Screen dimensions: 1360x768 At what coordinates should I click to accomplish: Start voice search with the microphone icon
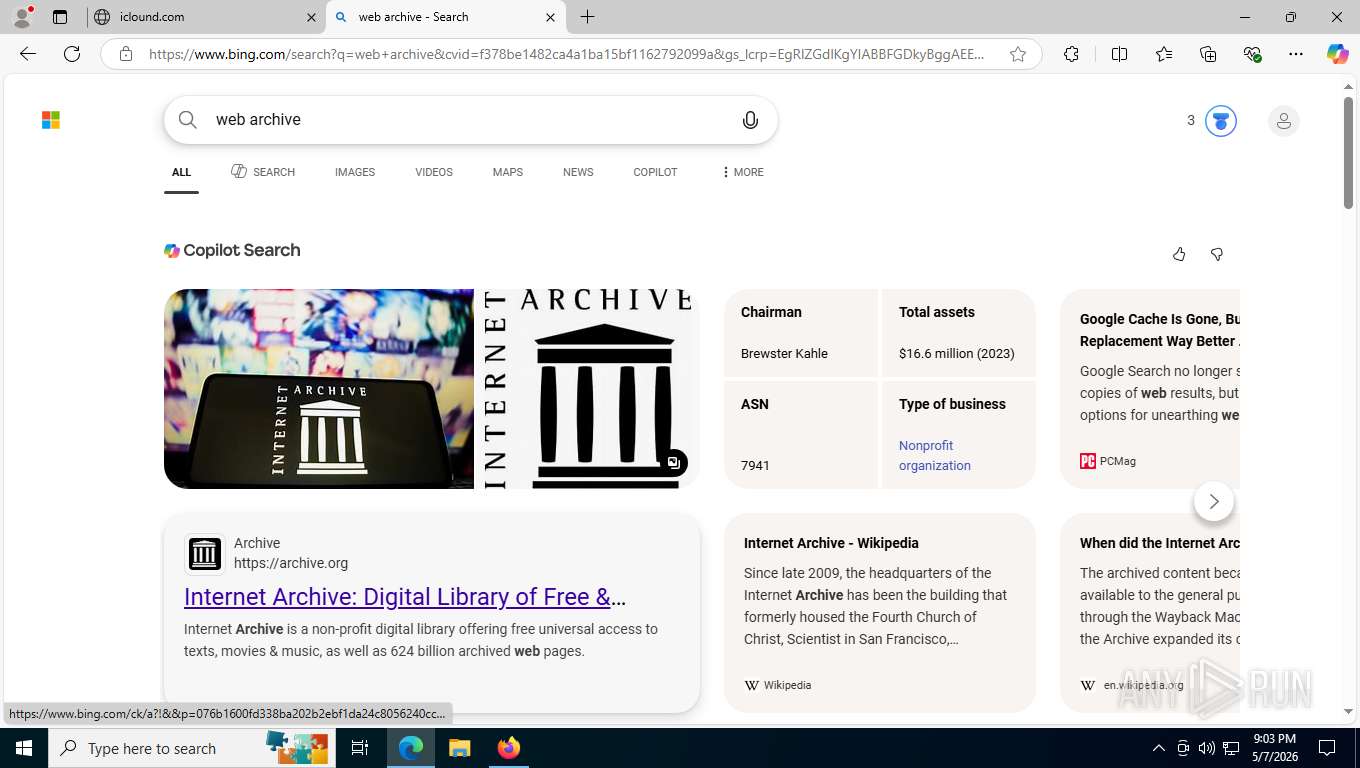pyautogui.click(x=750, y=120)
